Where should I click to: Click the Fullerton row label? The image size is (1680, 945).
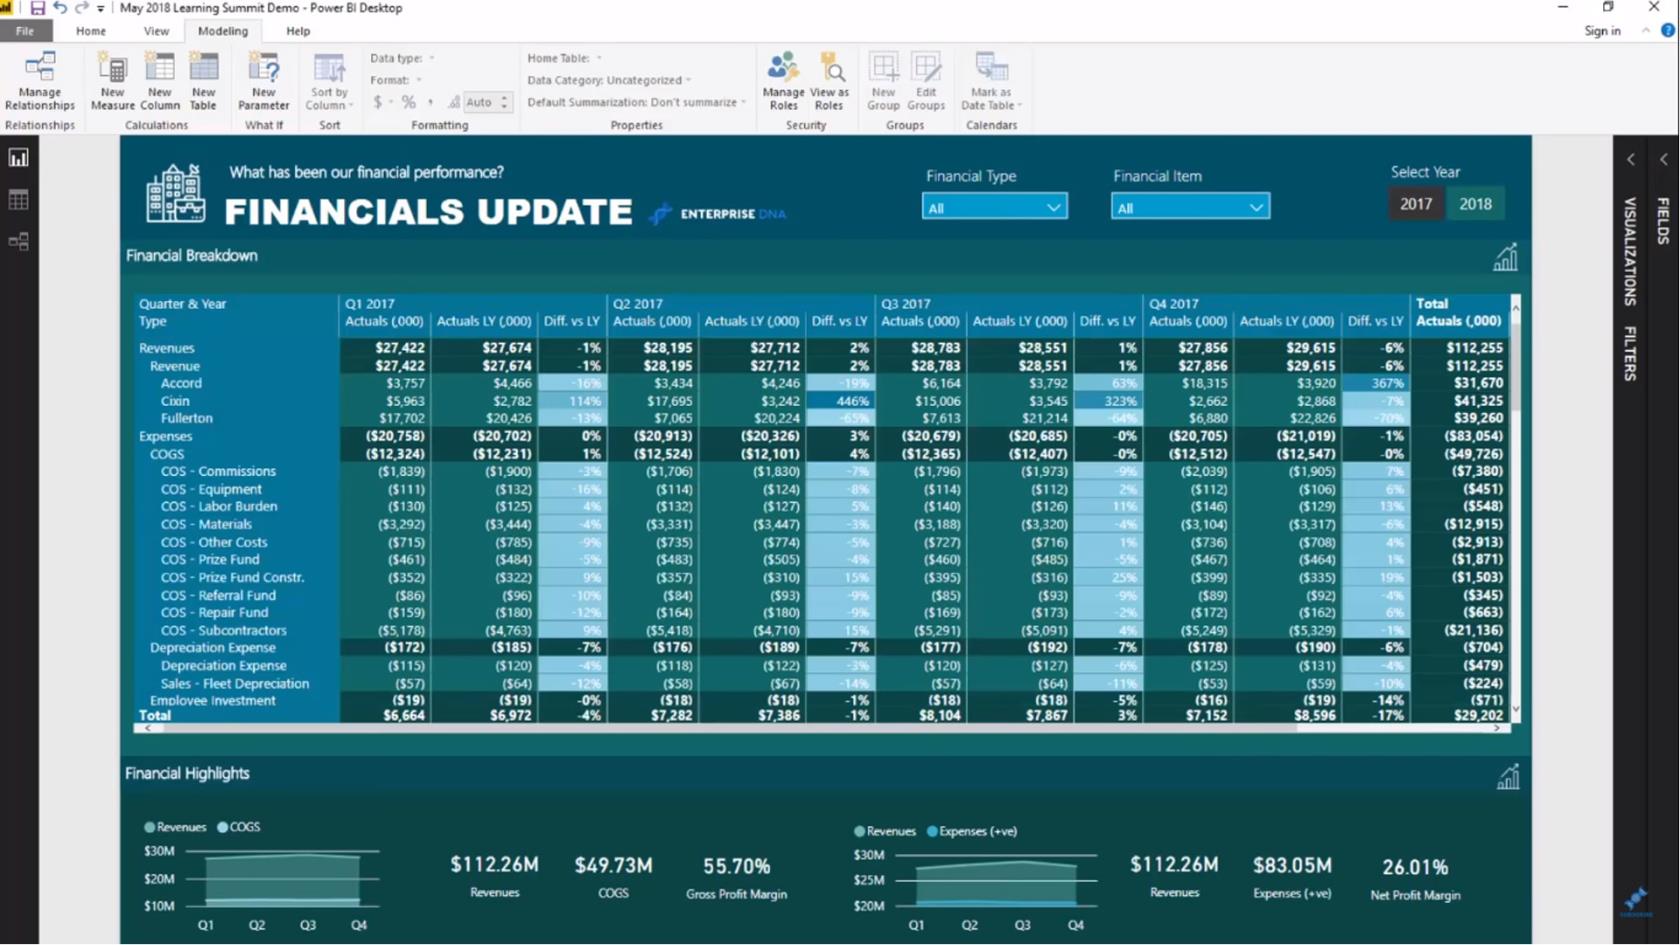tap(187, 418)
